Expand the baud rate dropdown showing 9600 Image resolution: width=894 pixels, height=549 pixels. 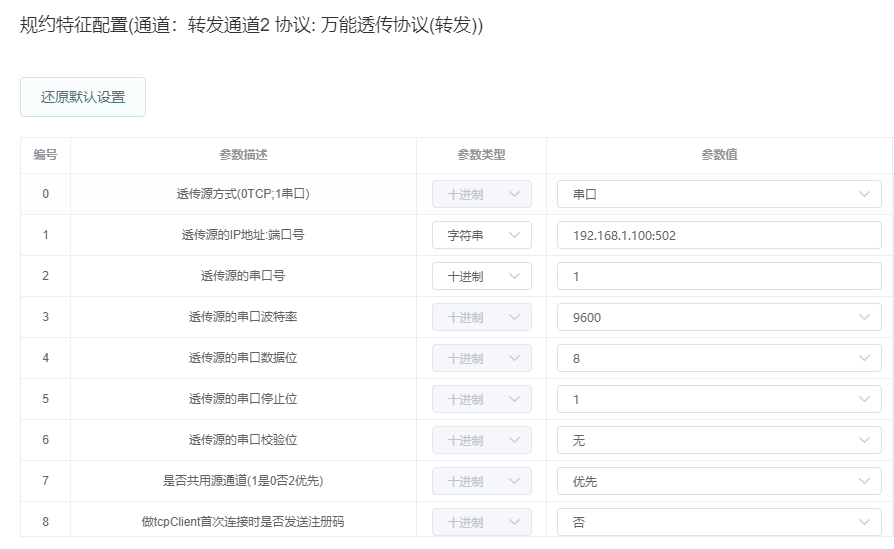click(x=719, y=317)
